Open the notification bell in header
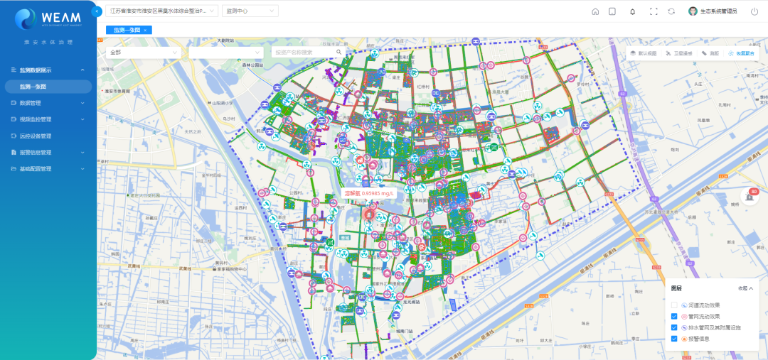This screenshot has height=360, width=768. 632,12
